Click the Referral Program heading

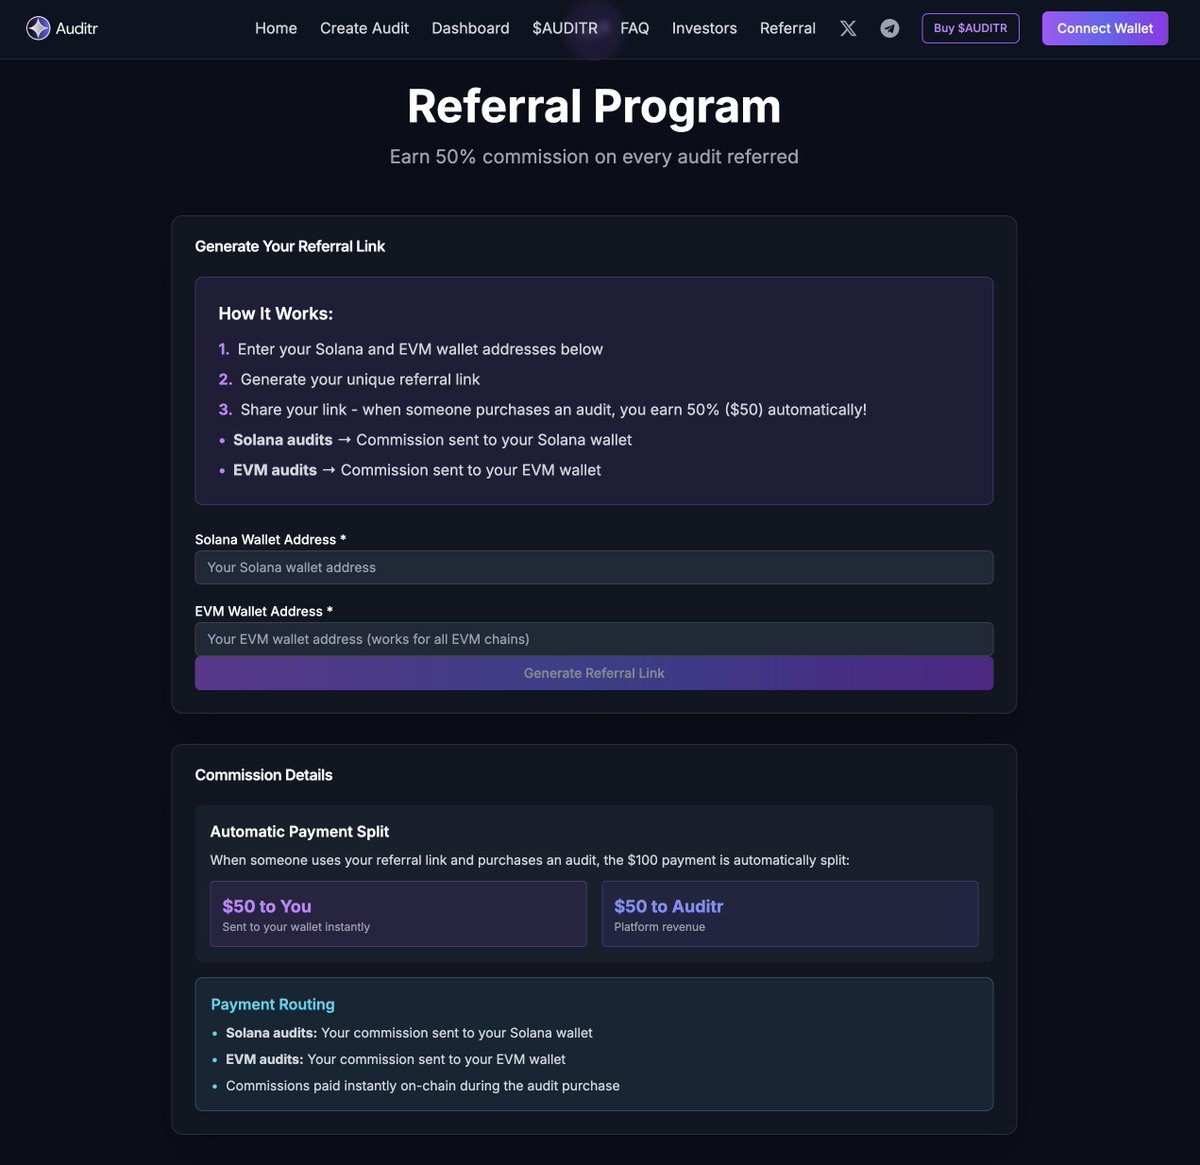[594, 106]
